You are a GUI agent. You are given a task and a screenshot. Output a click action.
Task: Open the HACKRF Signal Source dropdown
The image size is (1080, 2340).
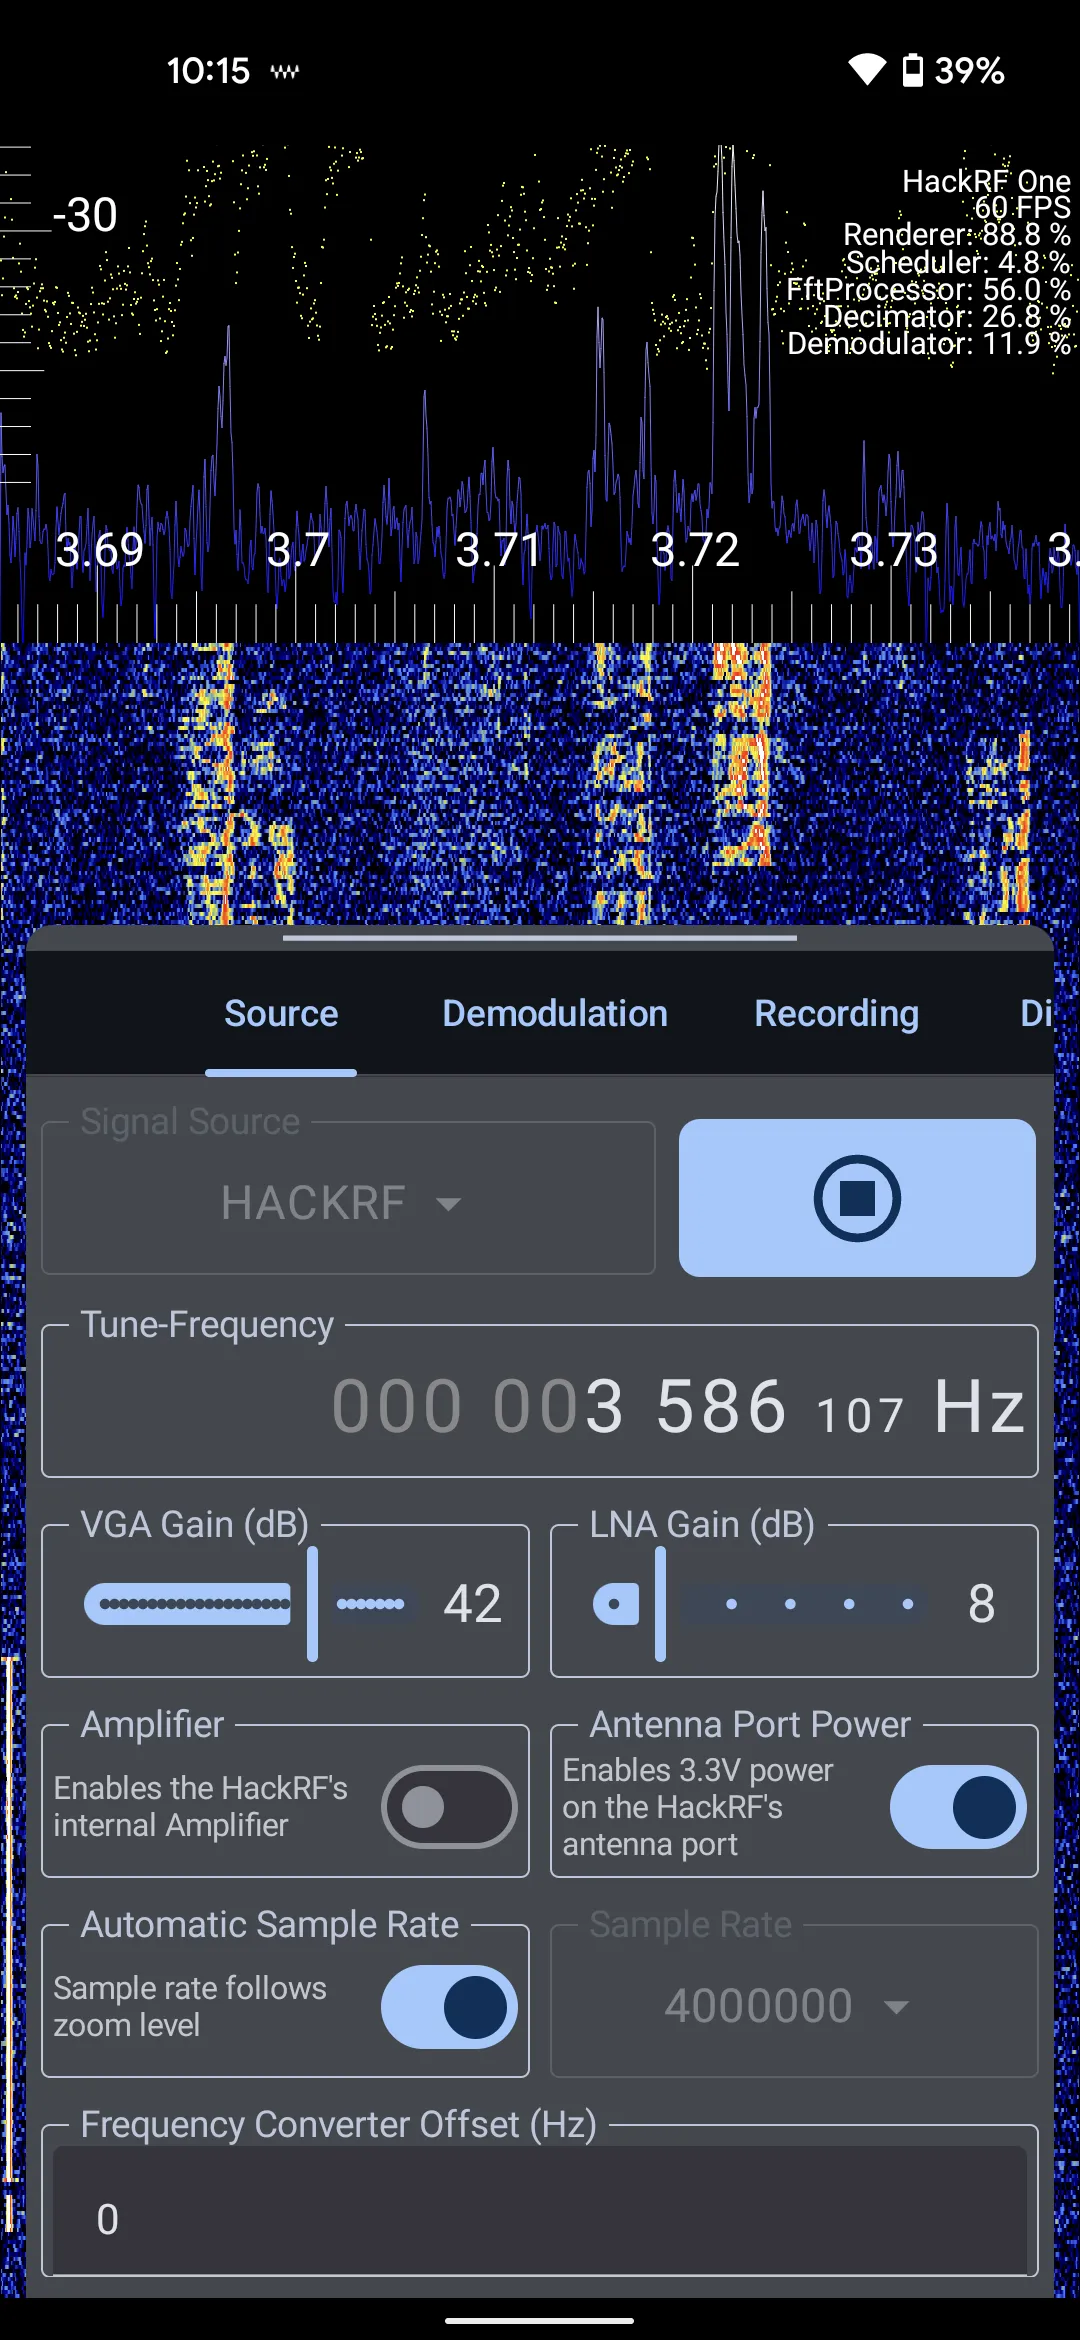click(340, 1203)
